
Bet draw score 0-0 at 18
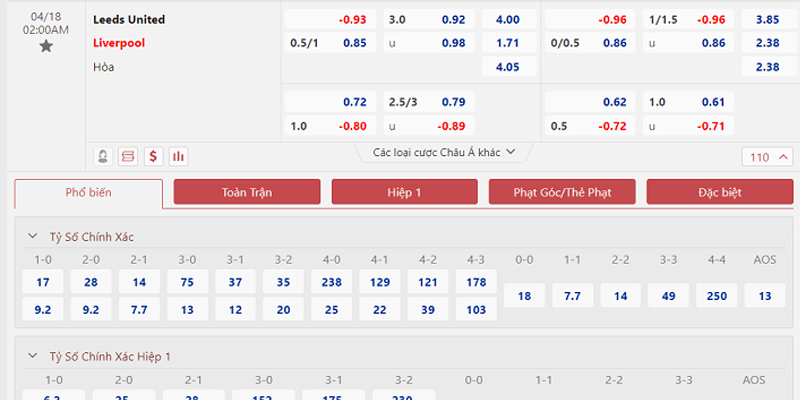coord(524,295)
